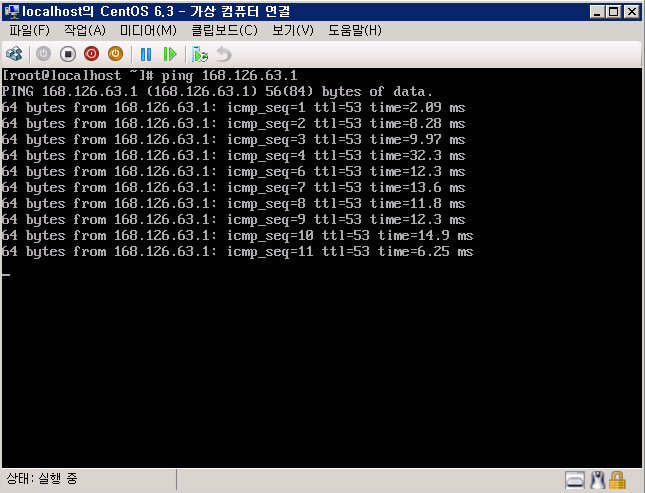Click the icmp_seq=10 time=14.9 ms line
Viewport: 645px width, 493px height.
click(237, 236)
